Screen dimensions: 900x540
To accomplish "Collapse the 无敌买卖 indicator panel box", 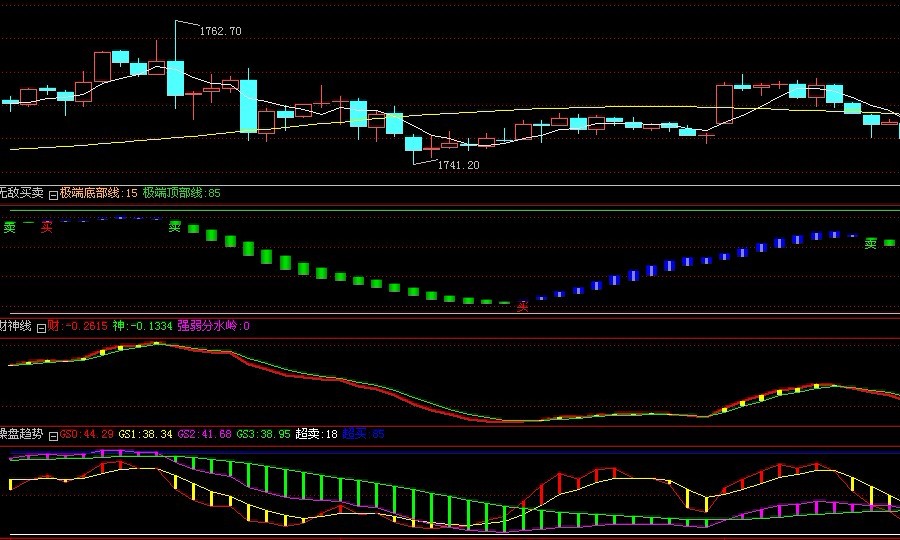I will click(x=53, y=195).
